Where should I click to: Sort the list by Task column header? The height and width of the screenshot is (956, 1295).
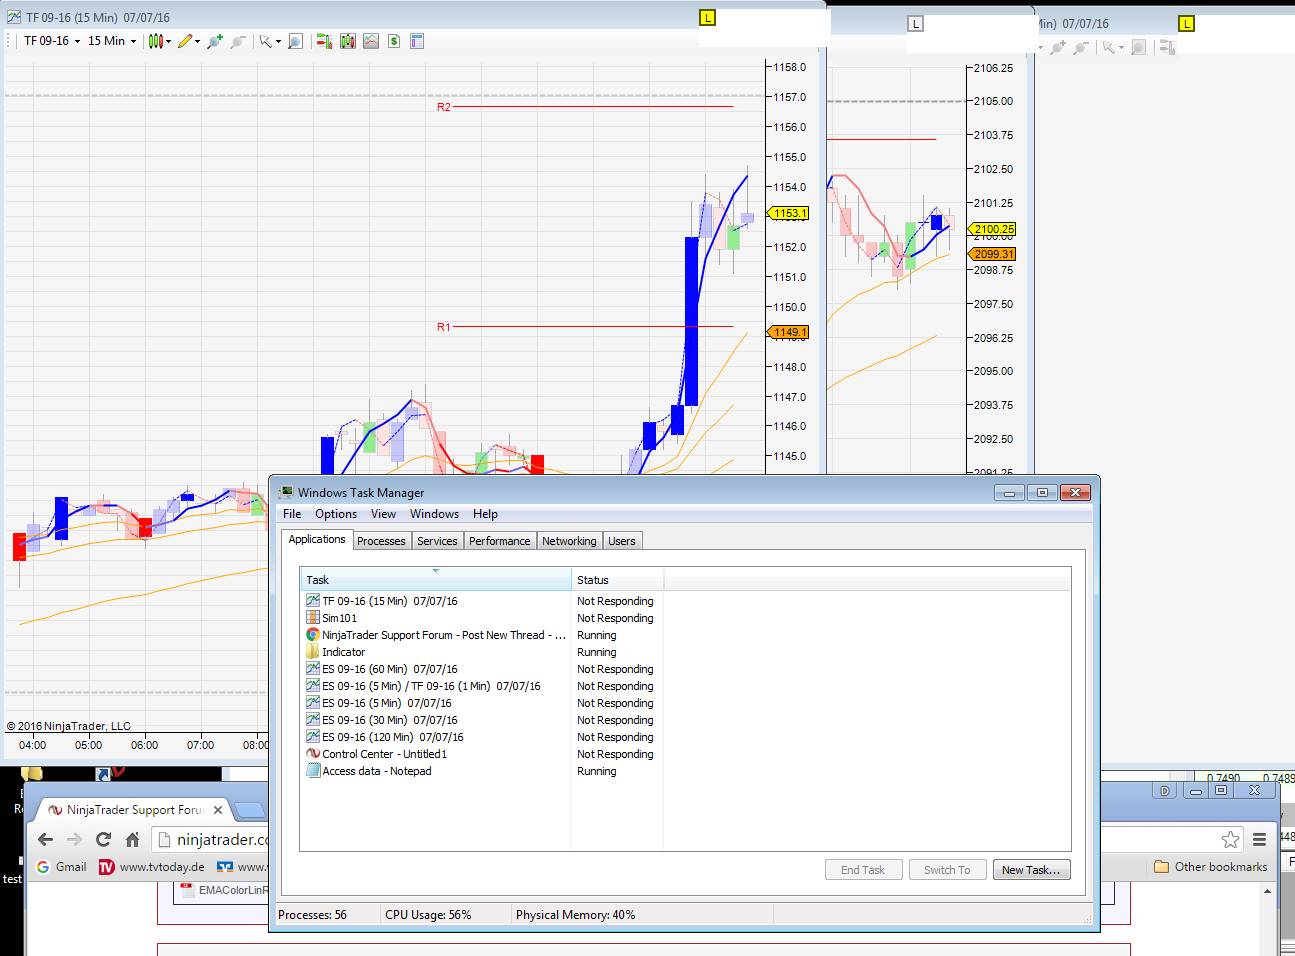coord(435,580)
